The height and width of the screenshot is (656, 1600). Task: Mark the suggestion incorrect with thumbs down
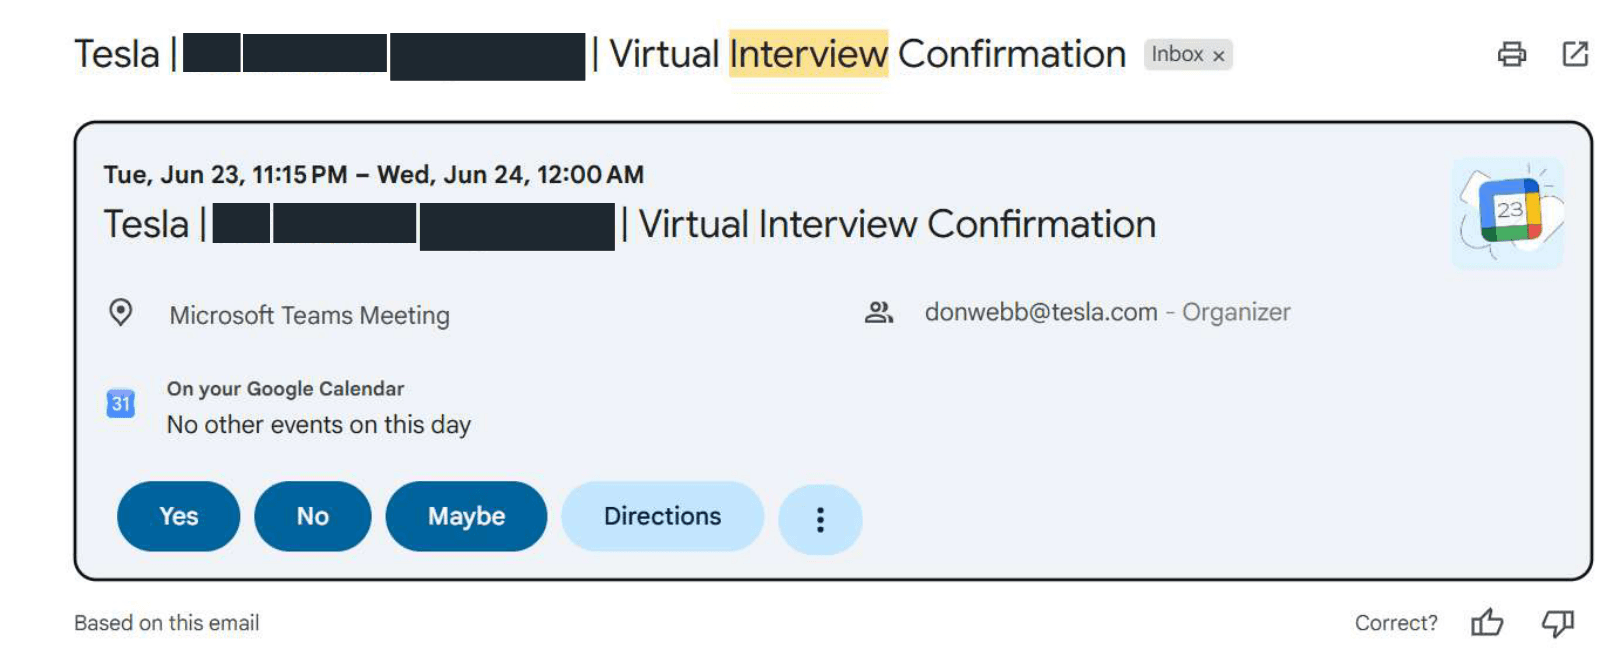tap(1557, 623)
